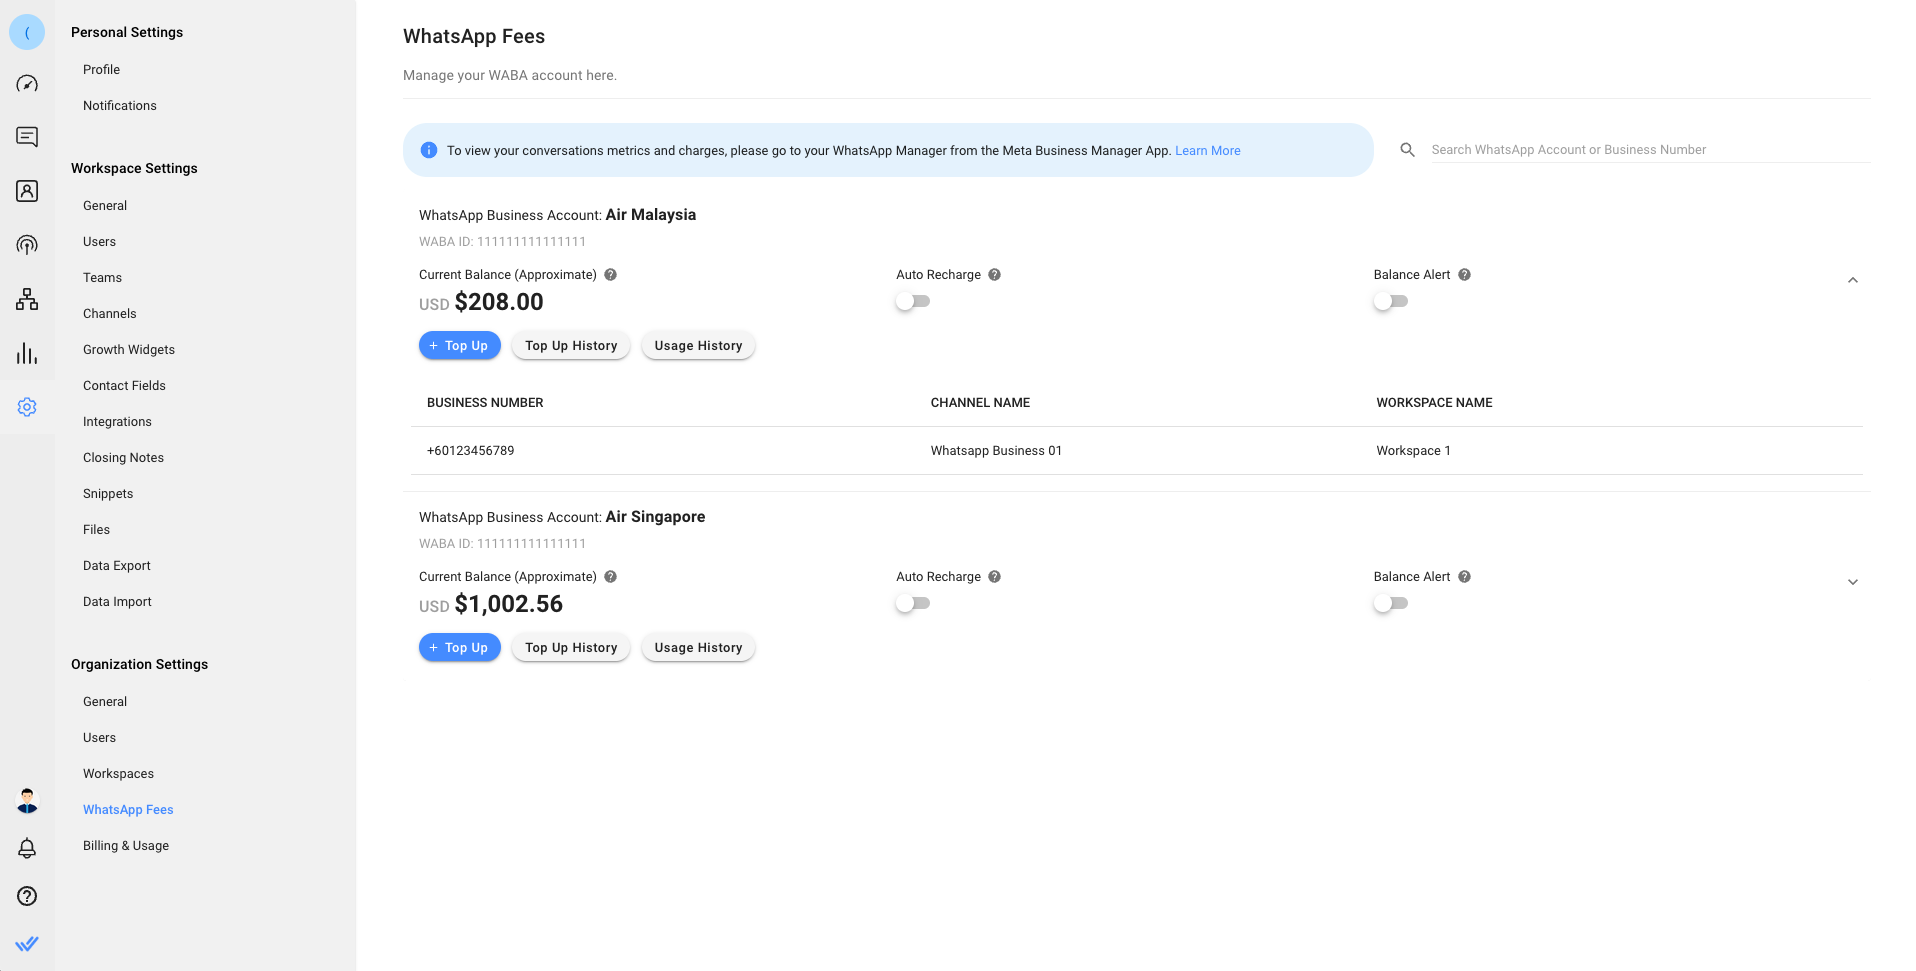The width and height of the screenshot is (1916, 971).
Task: Click WORKSPACE NAME column header
Action: pos(1434,403)
